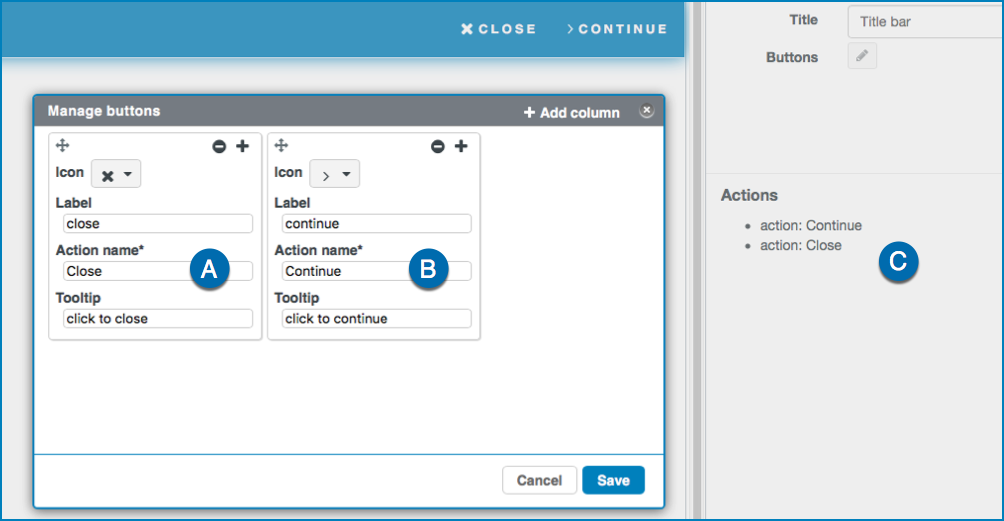This screenshot has height=521, width=1004.
Task: Open the chevron icon dropdown for continue button
Action: (335, 173)
